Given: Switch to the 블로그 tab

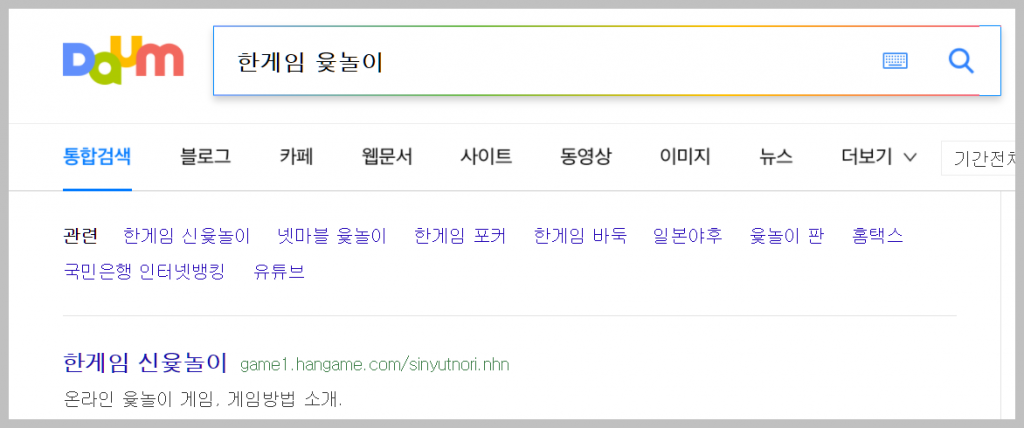Looking at the screenshot, I should click(x=205, y=157).
